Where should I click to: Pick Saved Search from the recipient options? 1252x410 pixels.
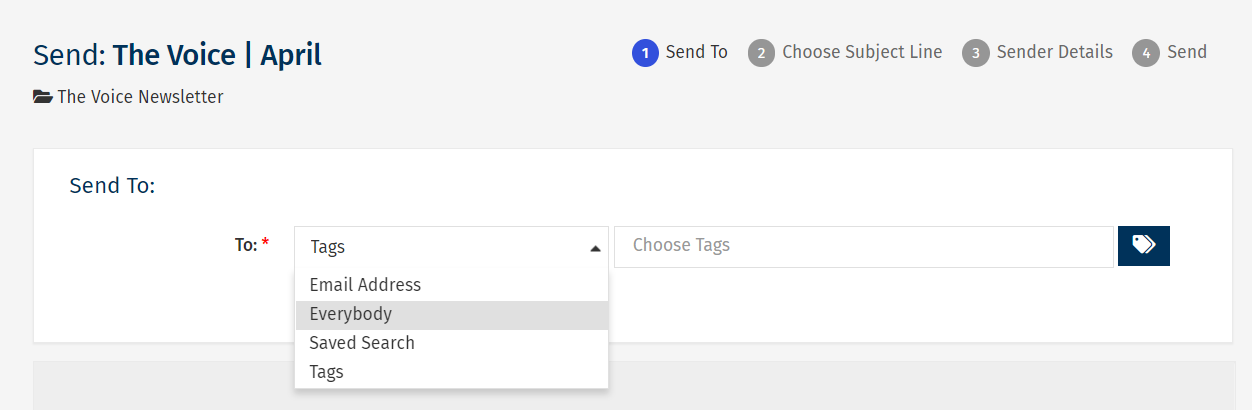tap(361, 343)
